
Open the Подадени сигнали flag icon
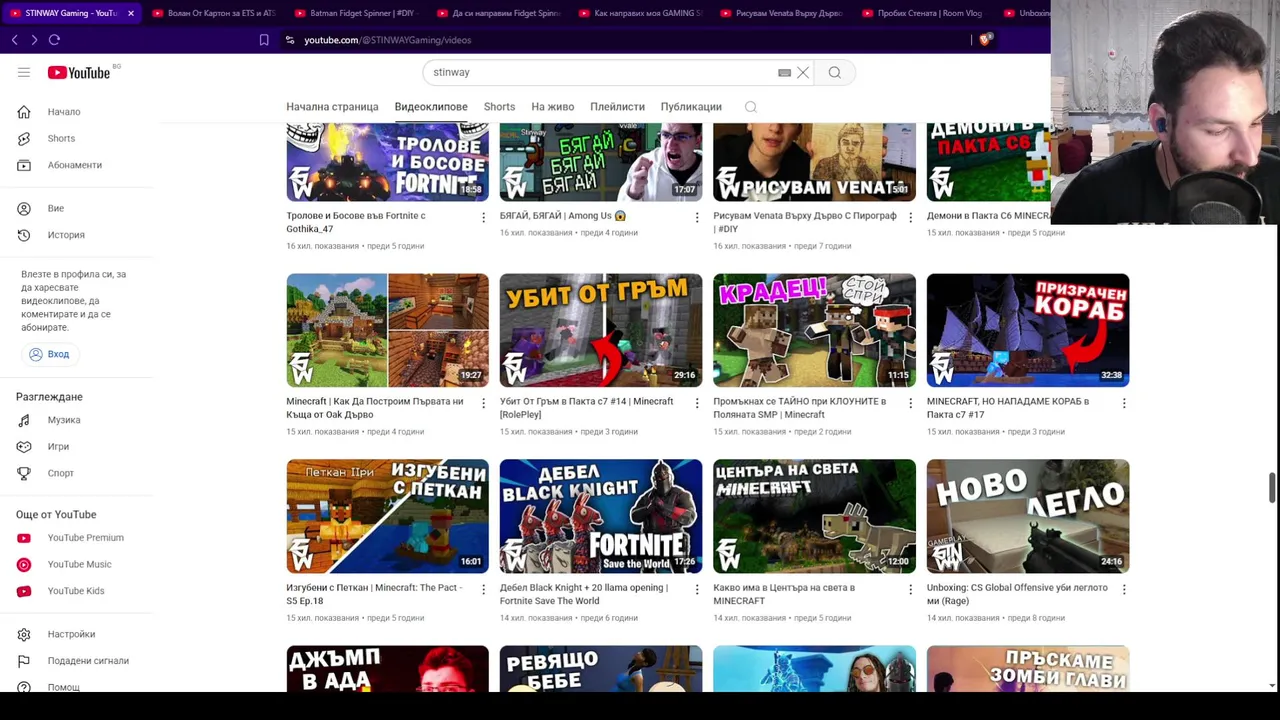pyautogui.click(x=24, y=661)
